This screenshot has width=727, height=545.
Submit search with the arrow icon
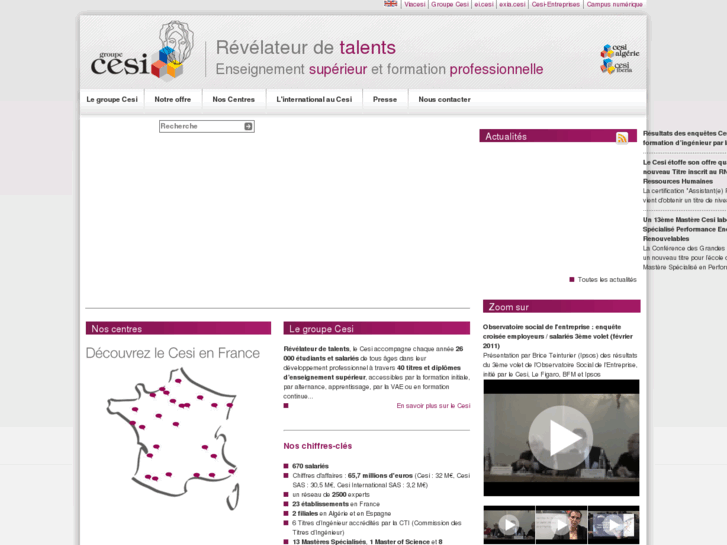coord(248,126)
